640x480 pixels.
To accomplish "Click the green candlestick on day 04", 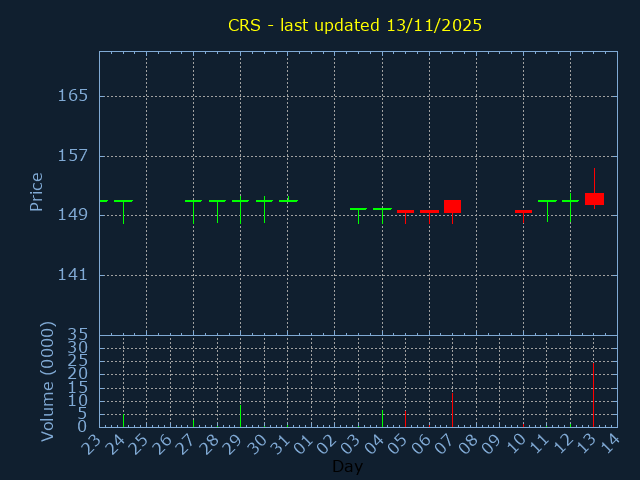I will click(382, 209).
